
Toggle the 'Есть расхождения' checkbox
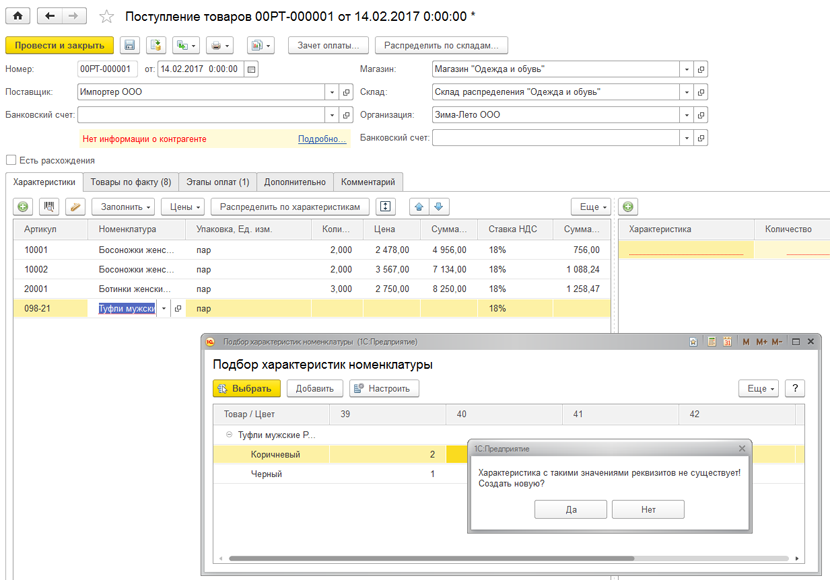[11, 160]
